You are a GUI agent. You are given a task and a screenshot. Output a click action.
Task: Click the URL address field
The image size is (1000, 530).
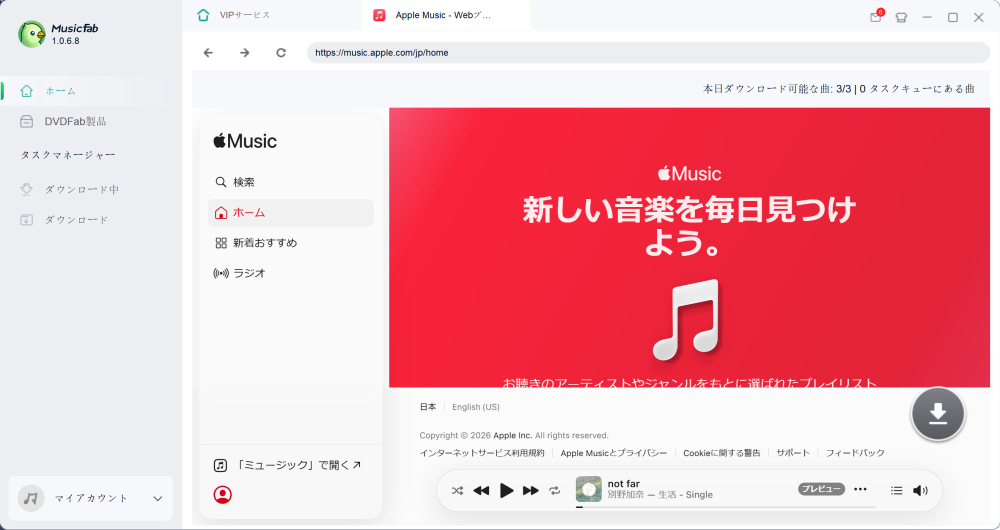[x=648, y=52]
